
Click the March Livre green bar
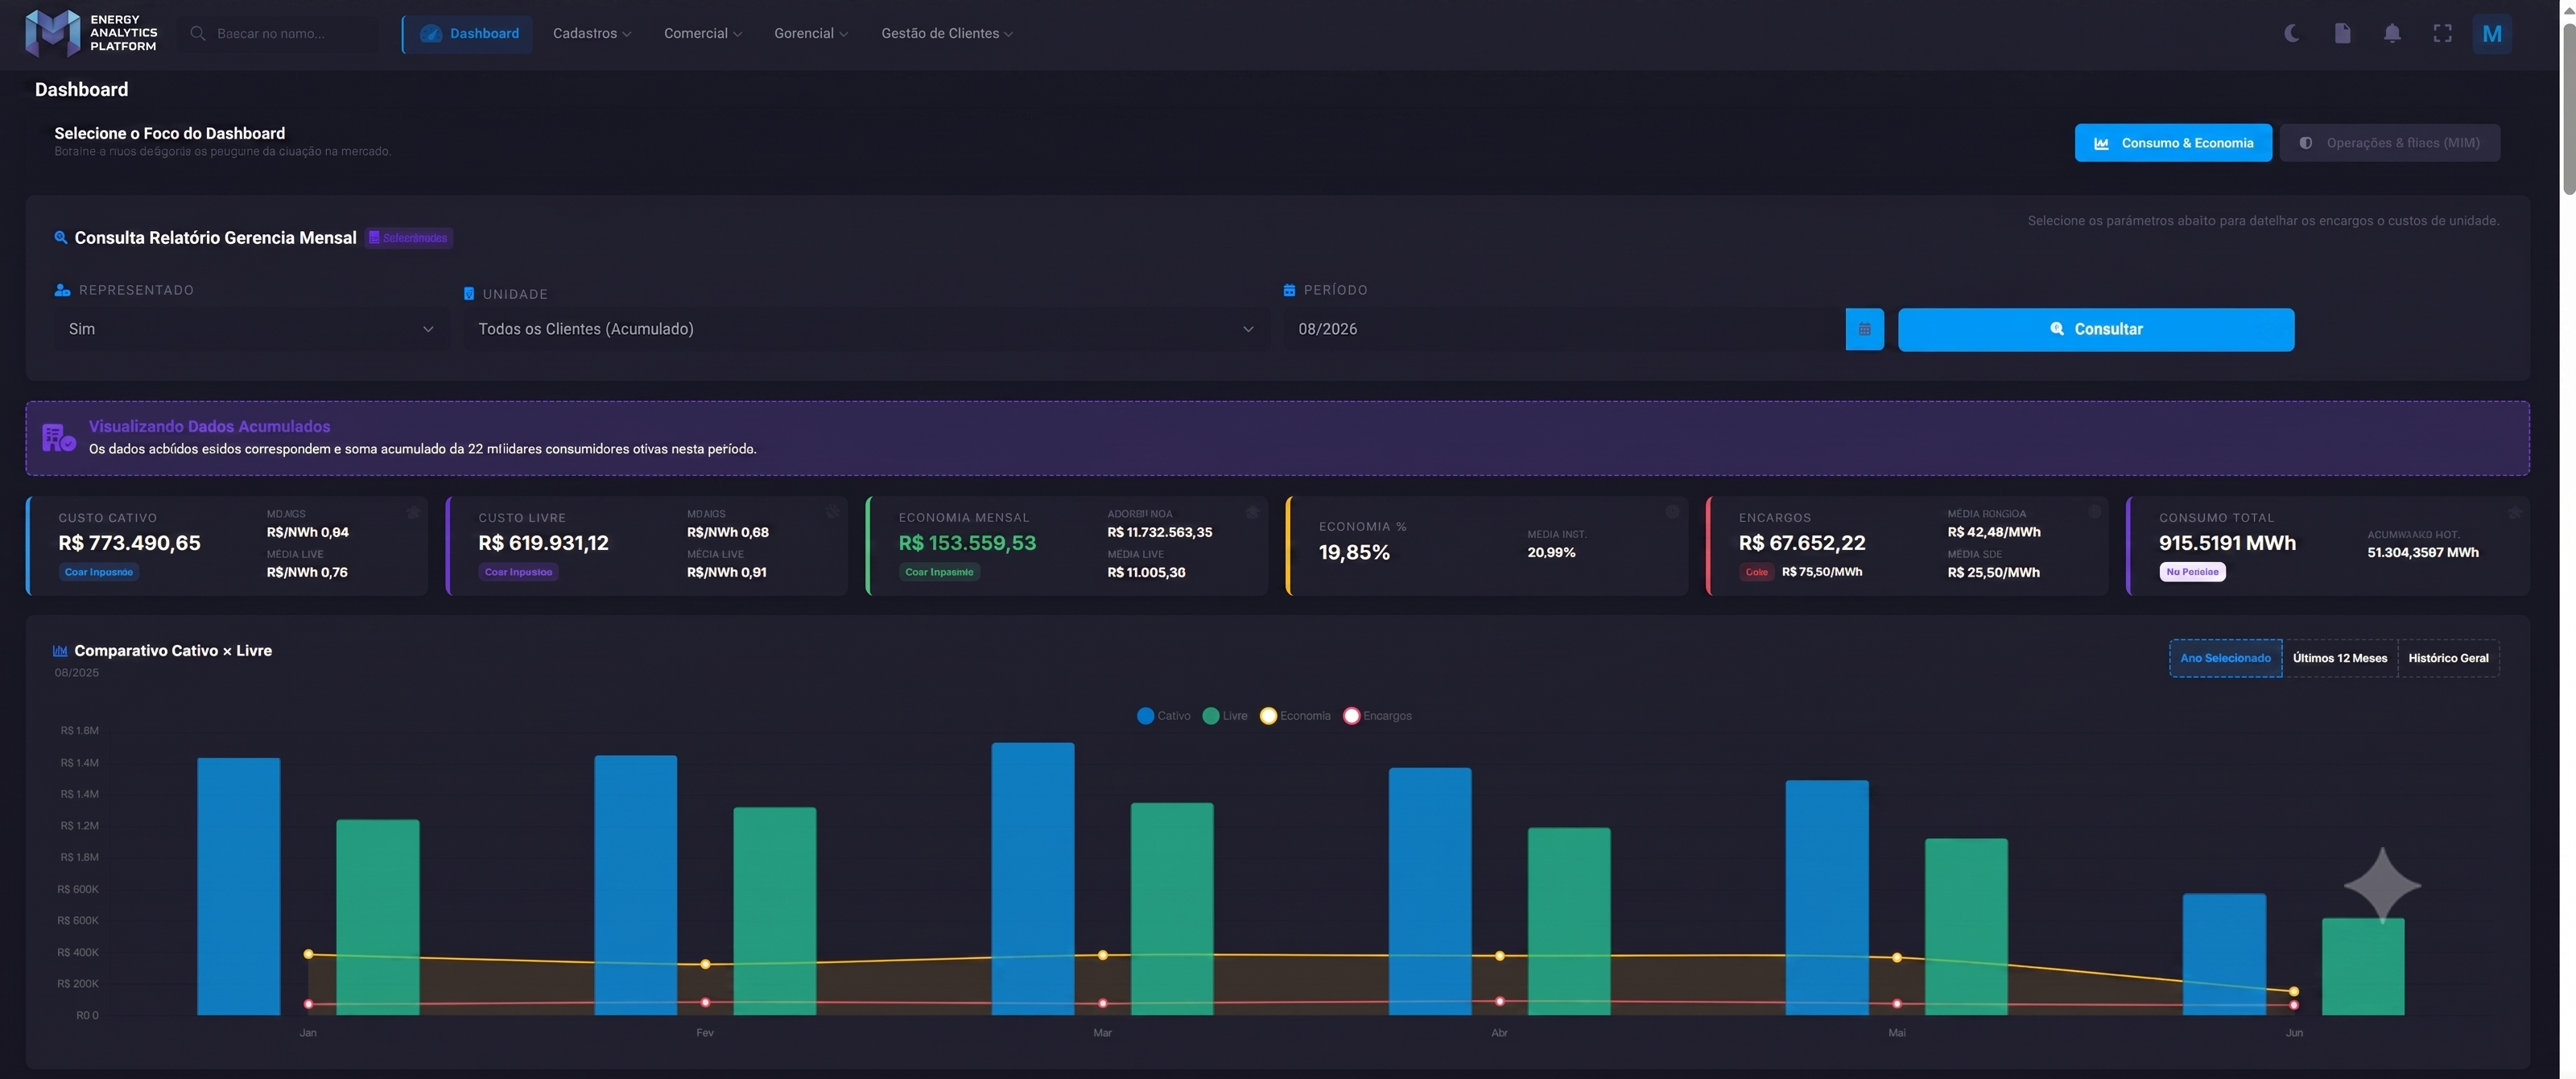point(1172,909)
